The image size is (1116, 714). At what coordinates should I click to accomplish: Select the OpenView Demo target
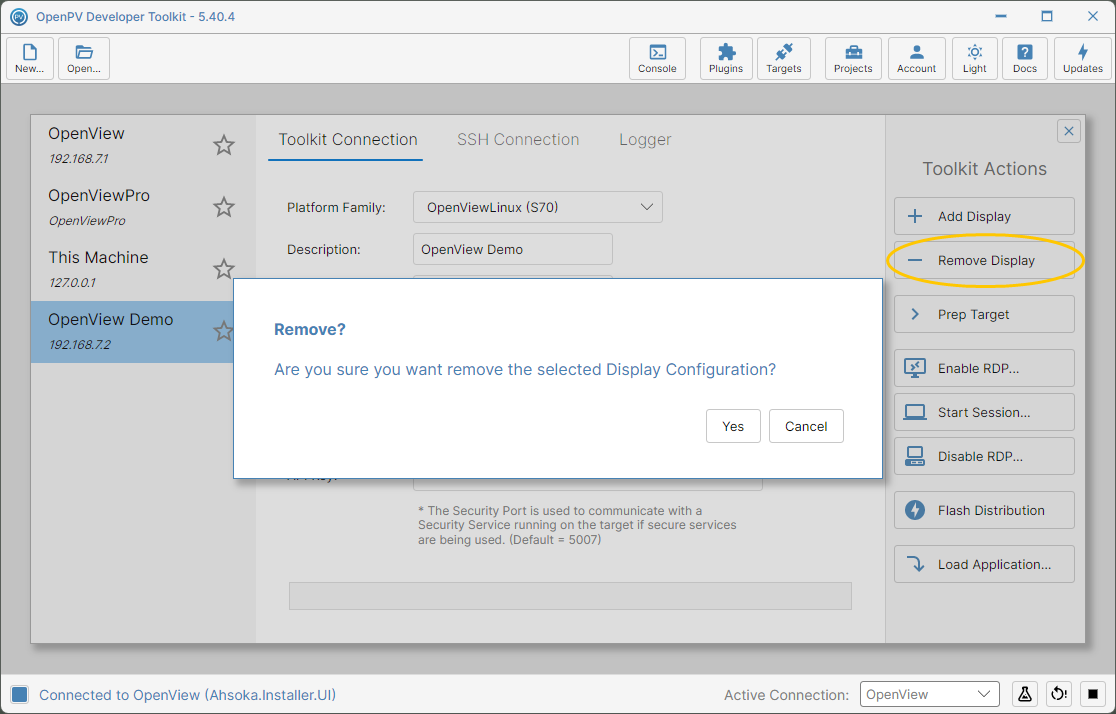tap(132, 332)
